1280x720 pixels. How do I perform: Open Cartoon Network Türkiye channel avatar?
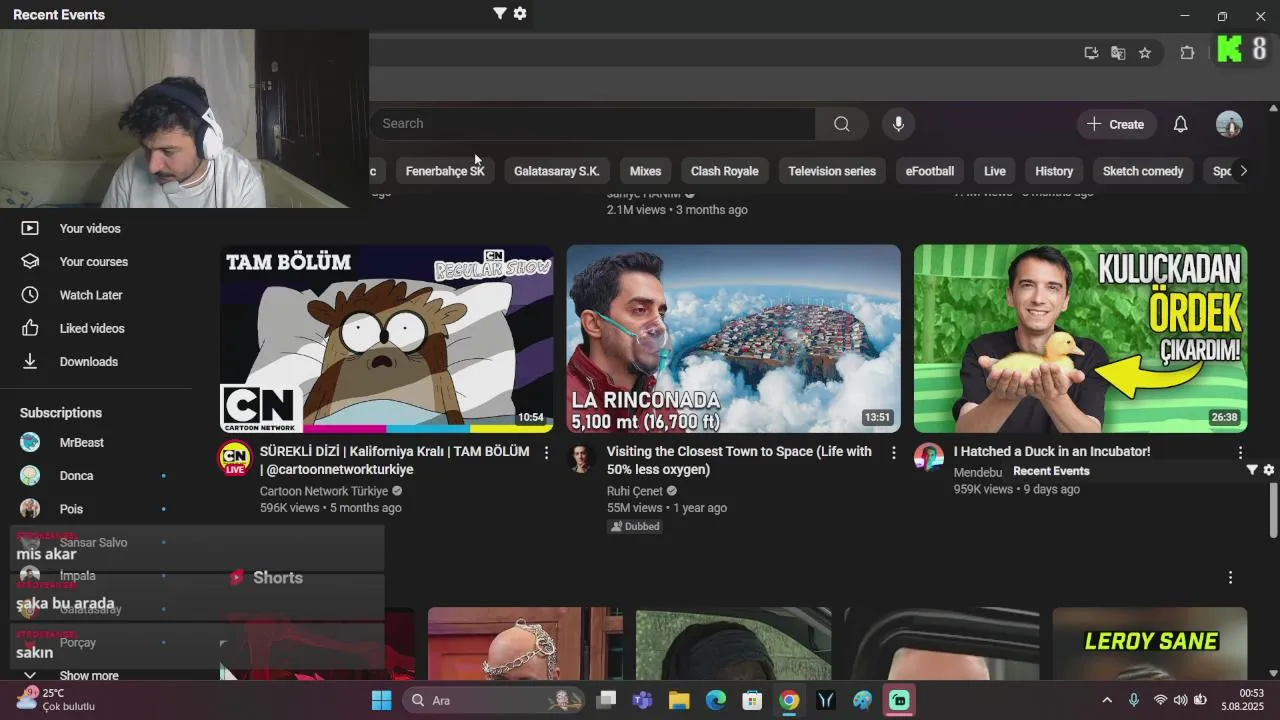(x=235, y=459)
